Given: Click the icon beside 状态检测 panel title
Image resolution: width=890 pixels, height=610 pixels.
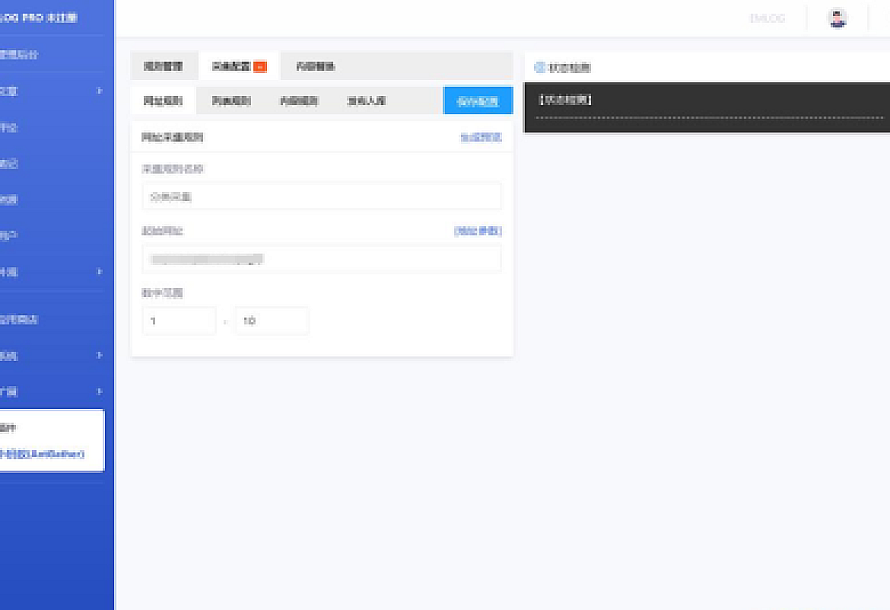Looking at the screenshot, I should pos(540,68).
